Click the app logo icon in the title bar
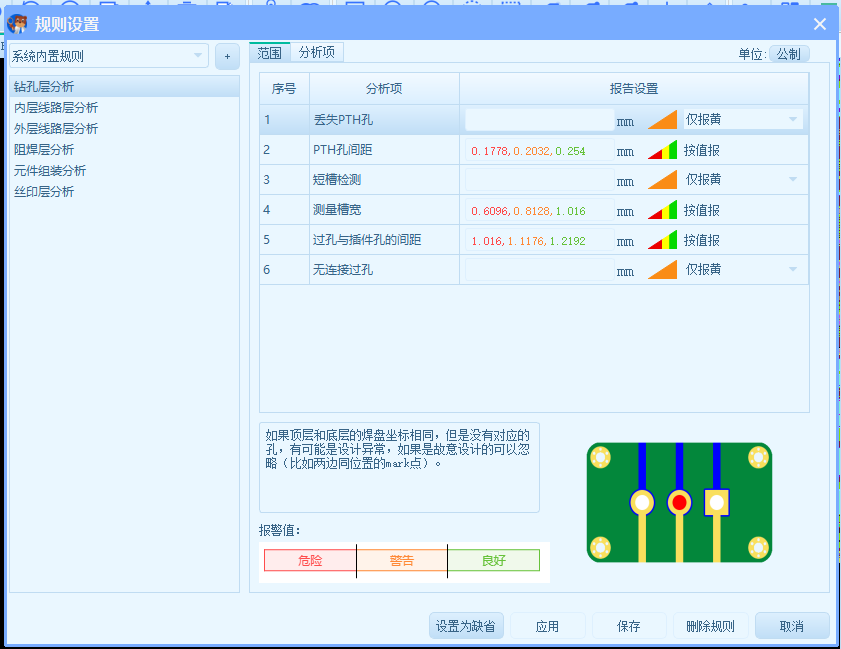This screenshot has height=649, width=841. [x=17, y=24]
